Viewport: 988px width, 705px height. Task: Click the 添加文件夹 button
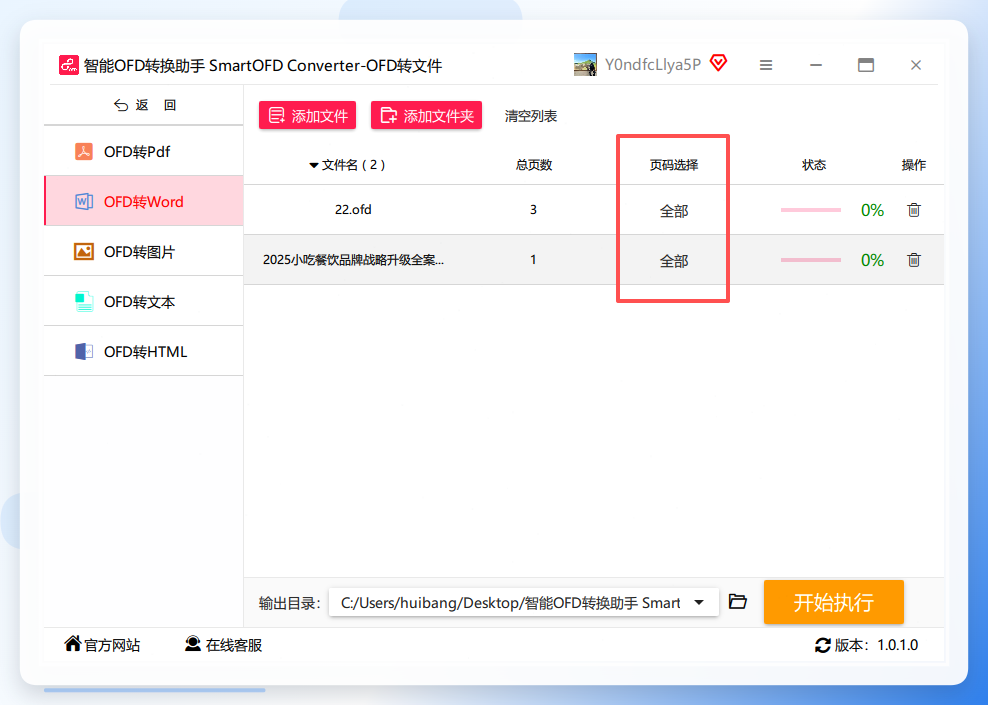(x=427, y=115)
